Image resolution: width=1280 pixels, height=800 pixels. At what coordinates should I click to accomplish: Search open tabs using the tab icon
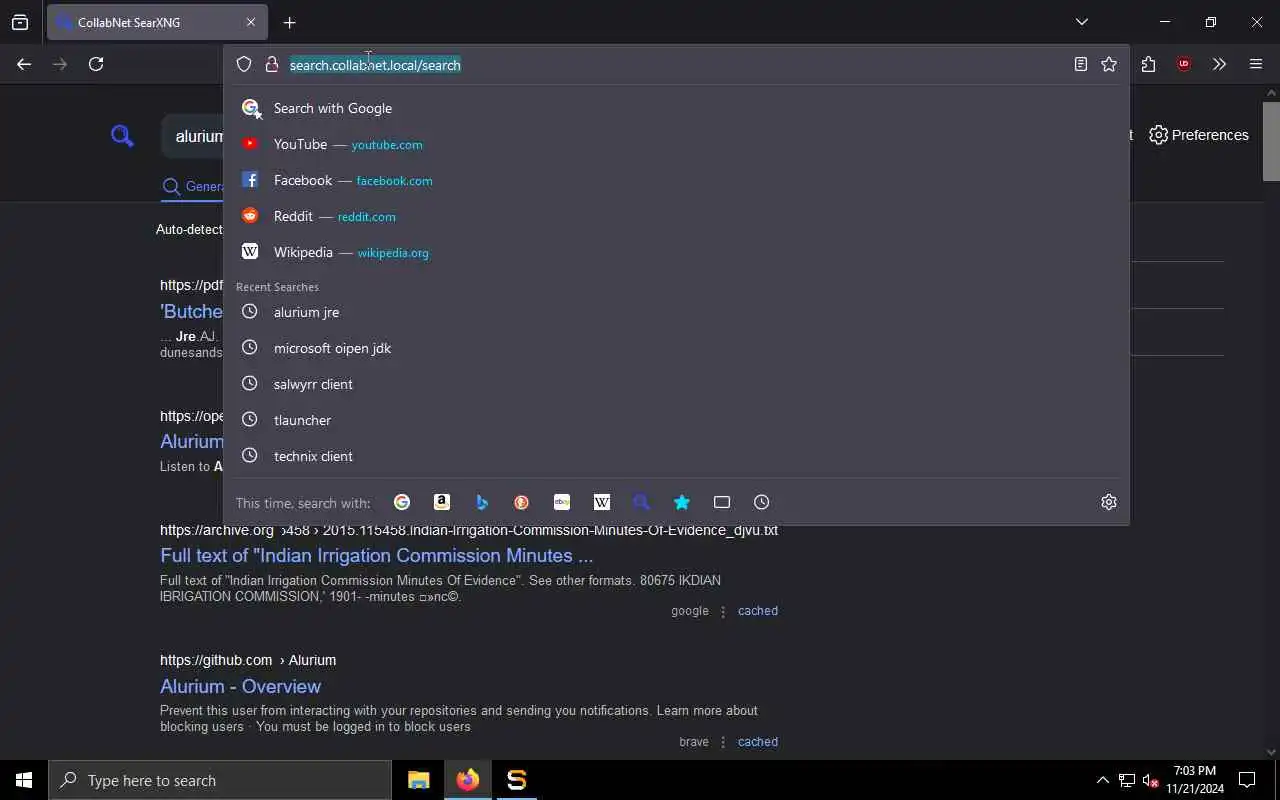(x=722, y=502)
